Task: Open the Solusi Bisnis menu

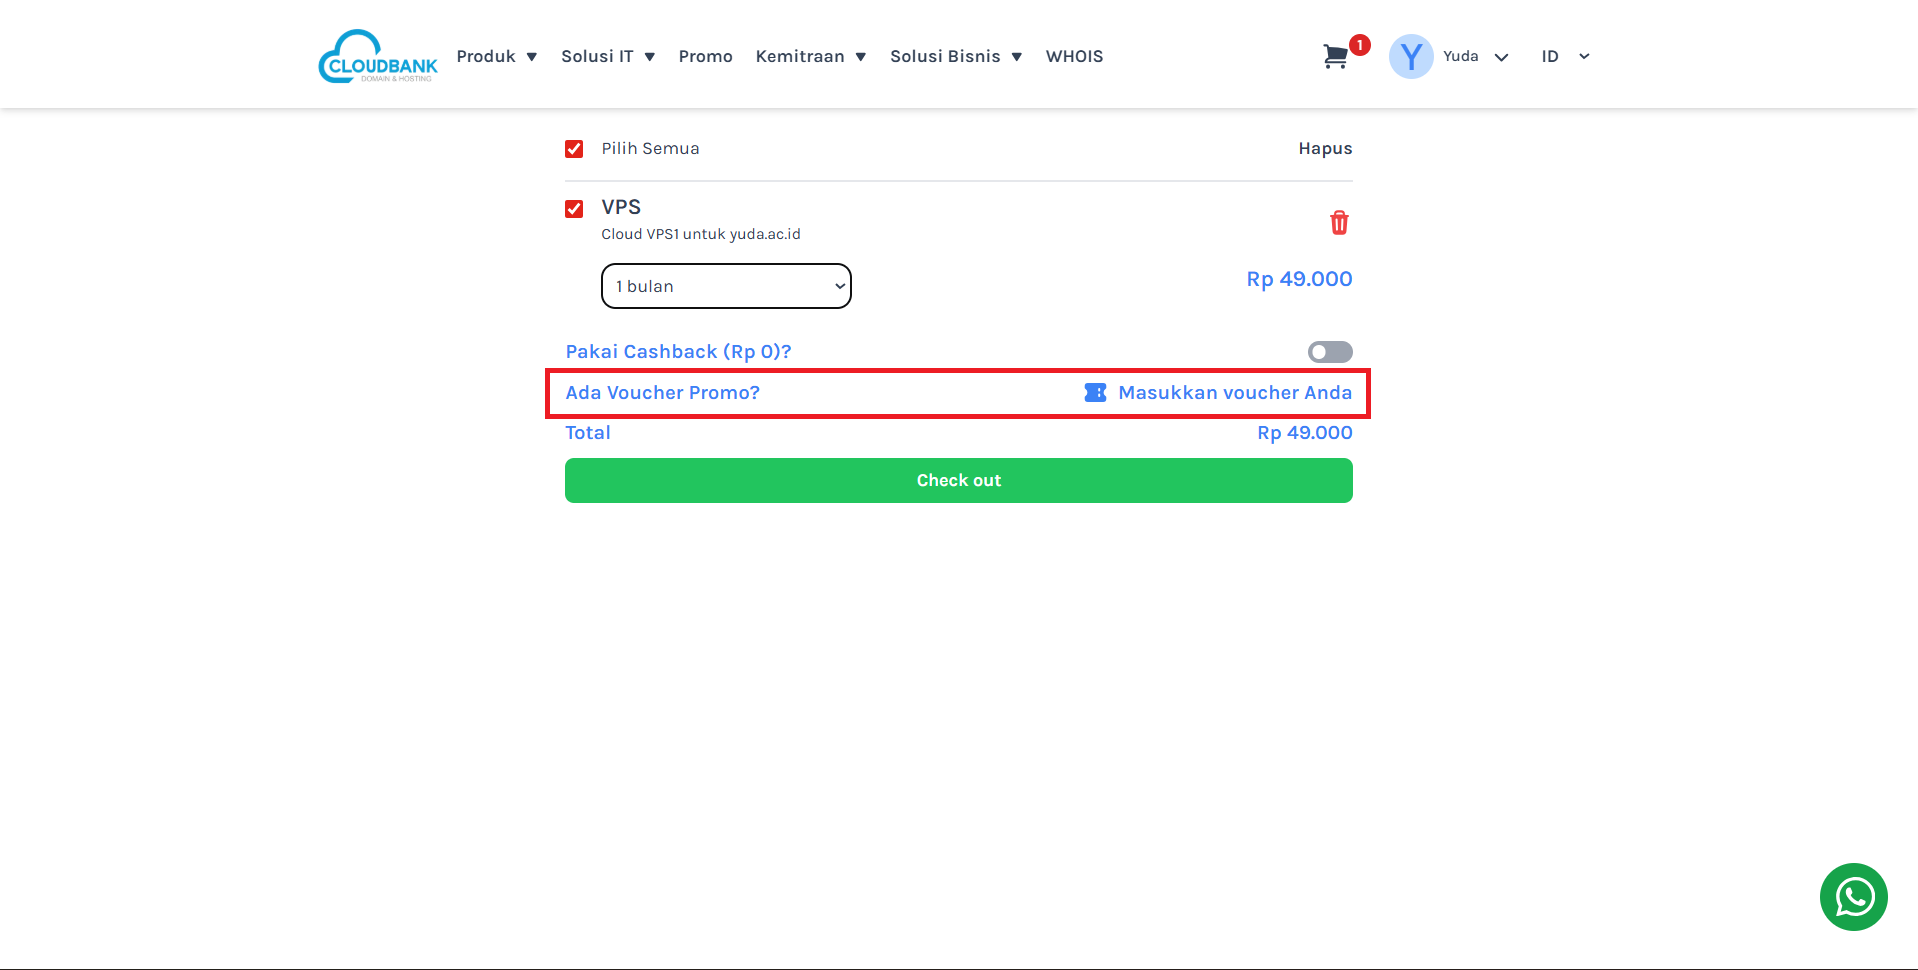Action: [955, 57]
